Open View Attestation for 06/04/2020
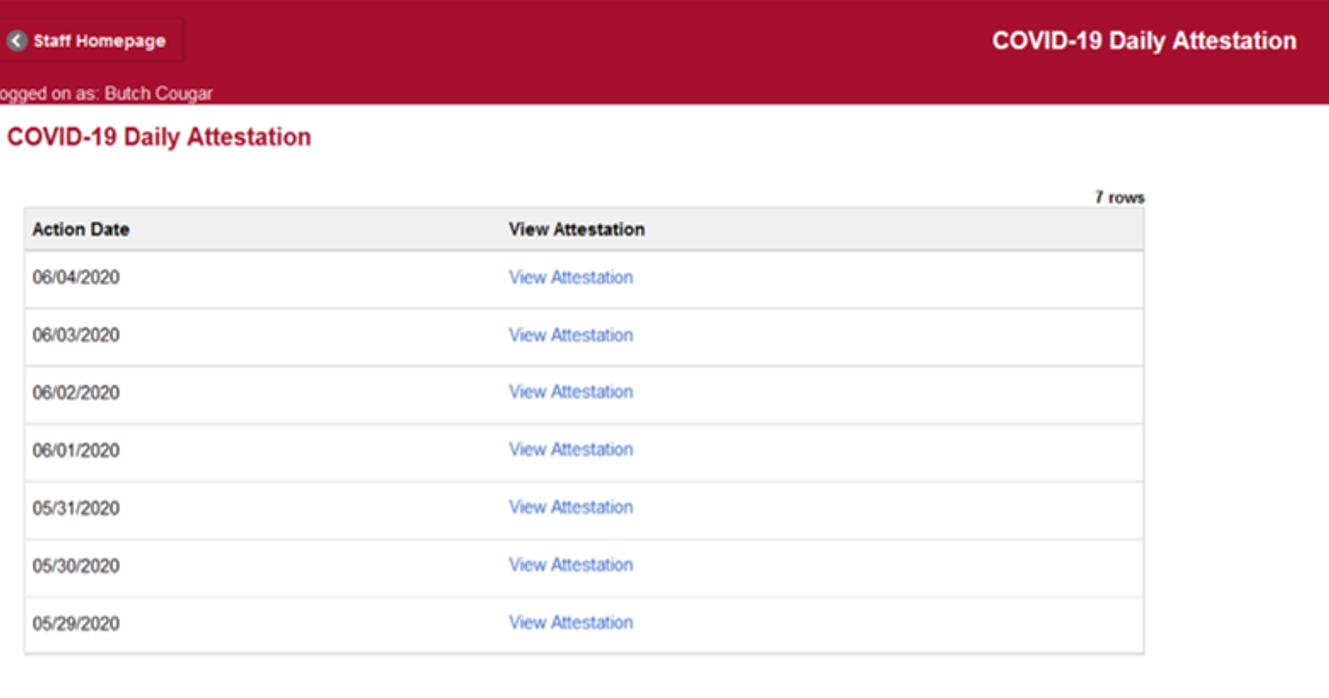Image resolution: width=1329 pixels, height=698 pixels. point(570,277)
